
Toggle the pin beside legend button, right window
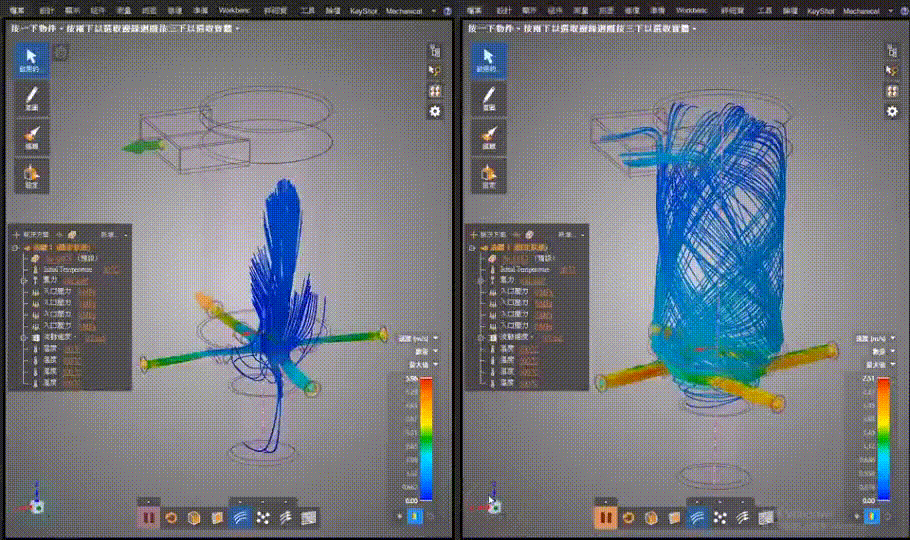click(x=857, y=516)
